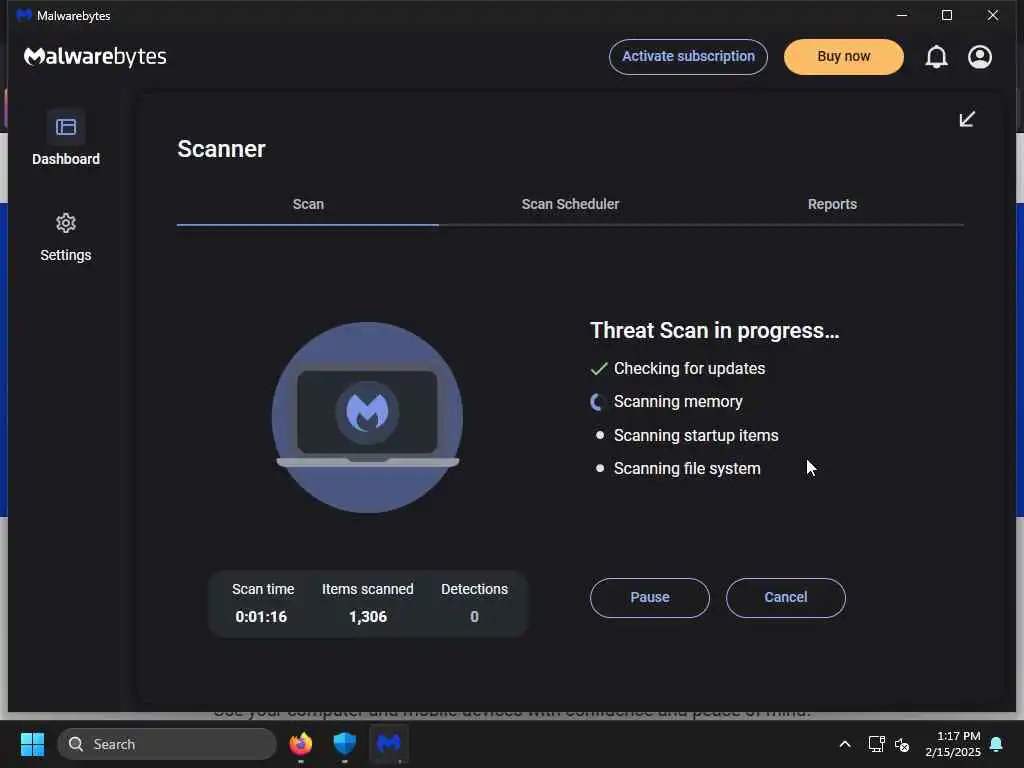
Task: Click the 'Scanning file system' step
Action: tap(687, 469)
